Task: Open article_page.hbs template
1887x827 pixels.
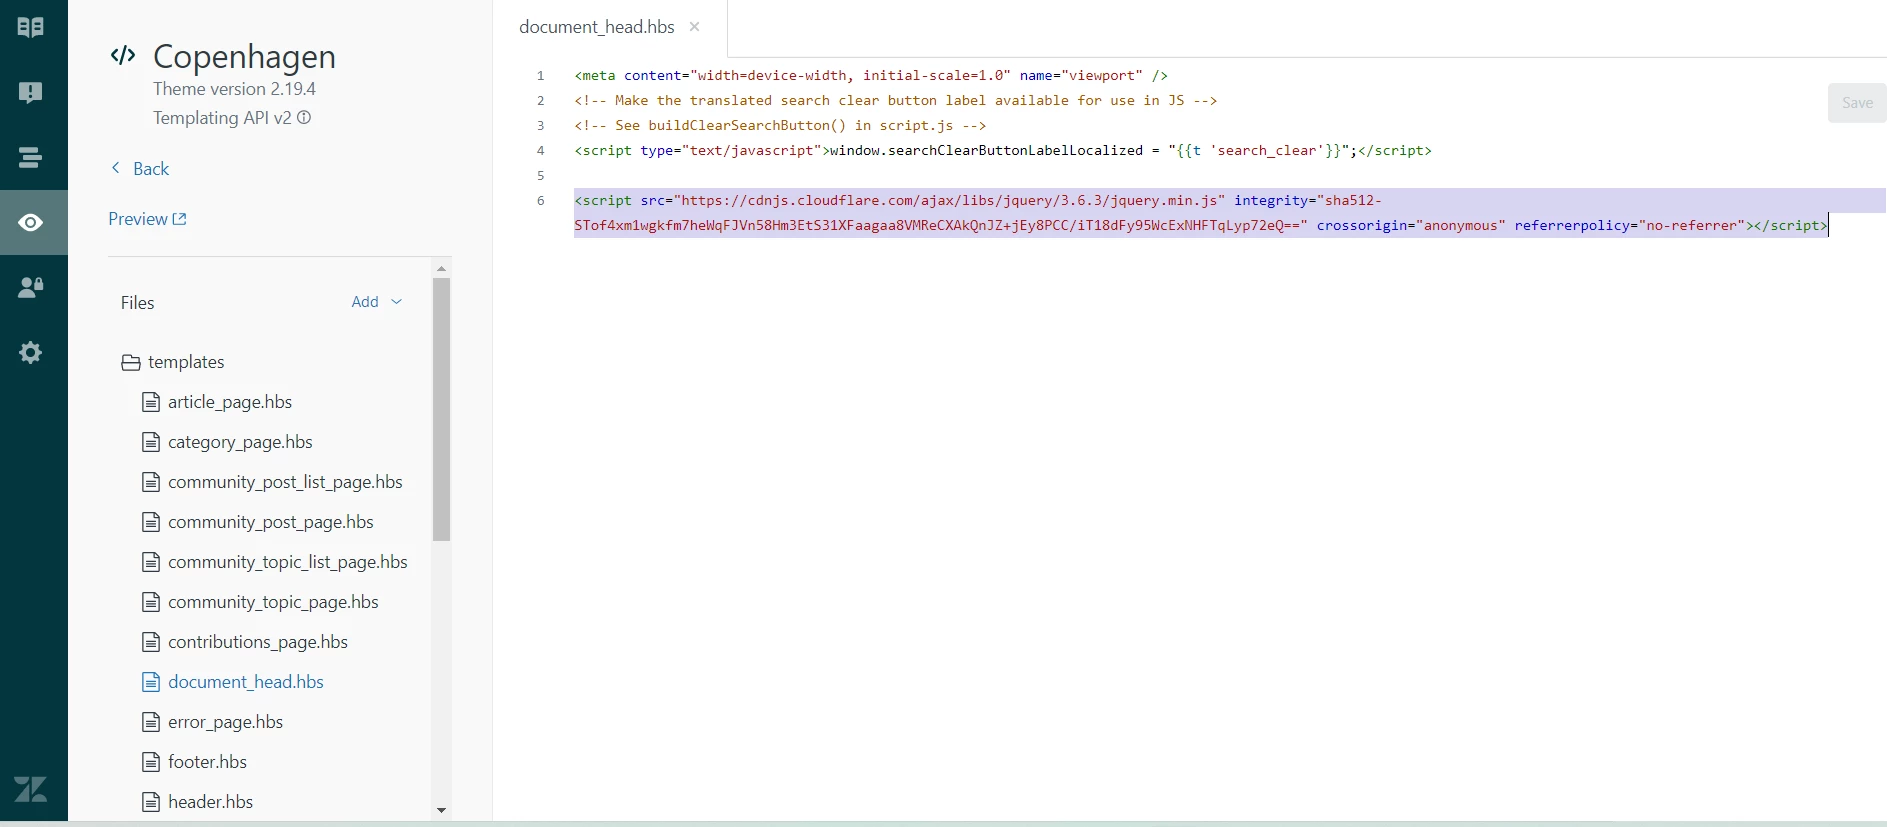Action: click(230, 402)
